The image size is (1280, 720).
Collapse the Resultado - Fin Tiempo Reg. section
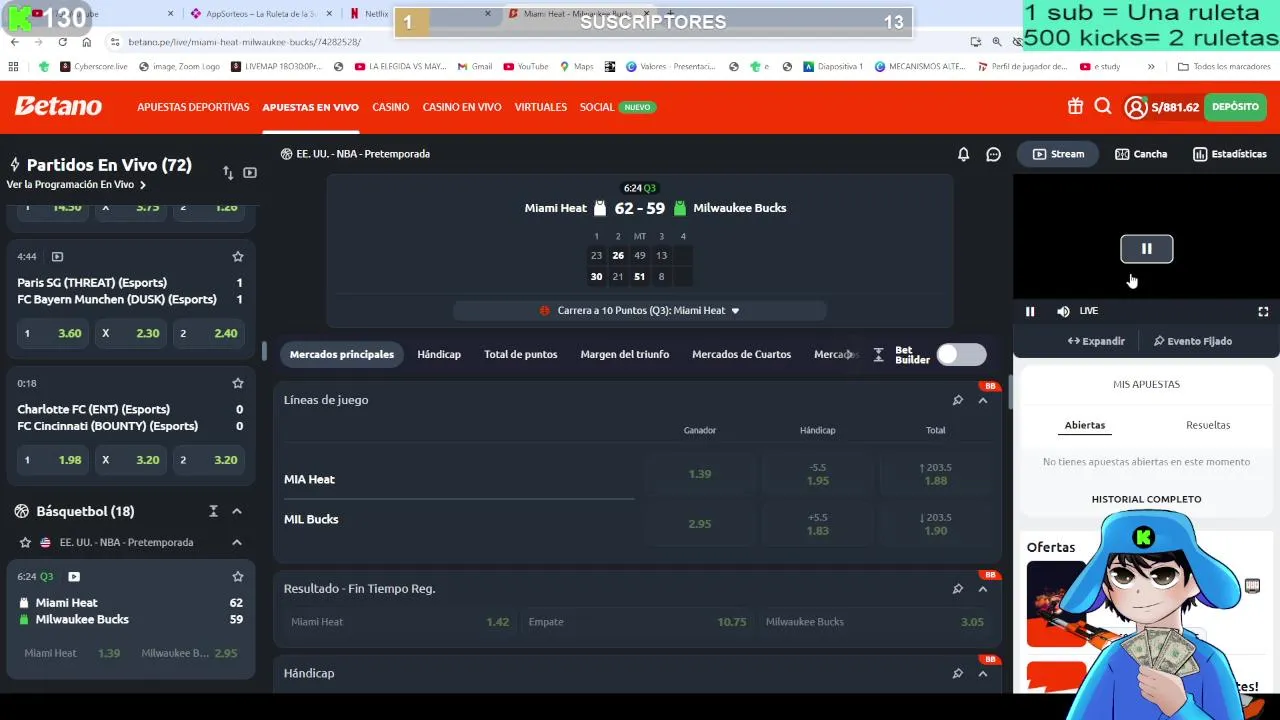click(x=983, y=589)
